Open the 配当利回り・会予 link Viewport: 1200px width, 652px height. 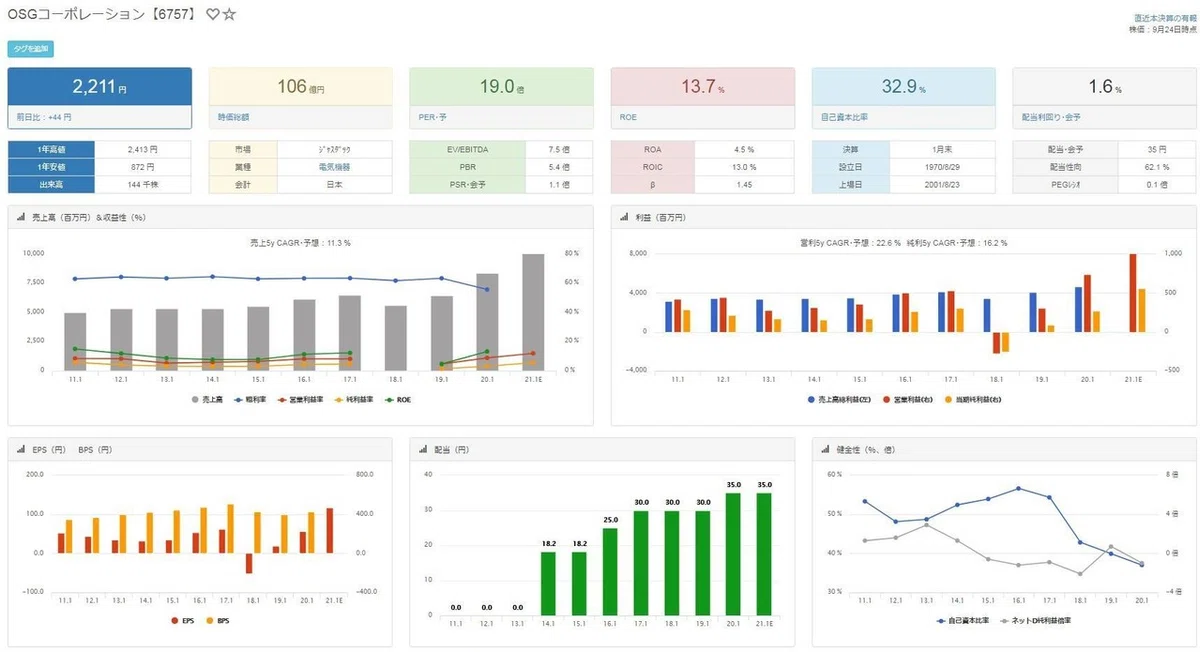tap(1050, 117)
